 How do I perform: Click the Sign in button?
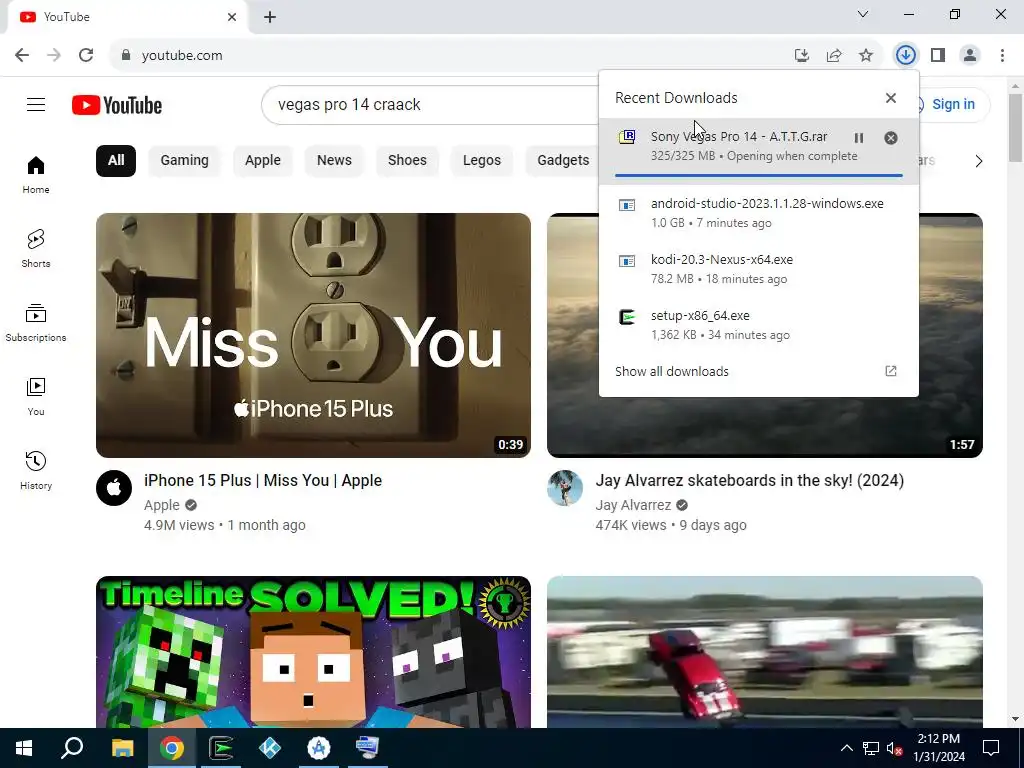tap(953, 104)
